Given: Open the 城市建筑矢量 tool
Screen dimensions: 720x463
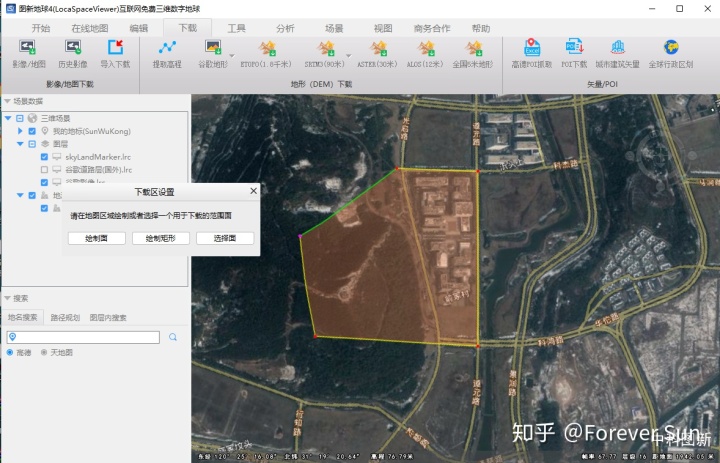Looking at the screenshot, I should (x=618, y=54).
